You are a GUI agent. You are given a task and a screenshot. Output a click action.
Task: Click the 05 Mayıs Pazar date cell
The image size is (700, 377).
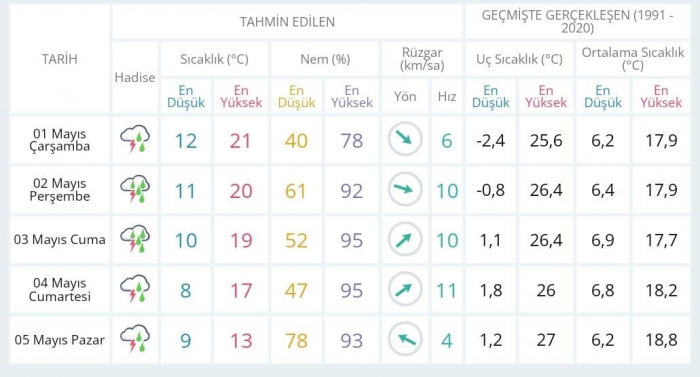pos(59,340)
